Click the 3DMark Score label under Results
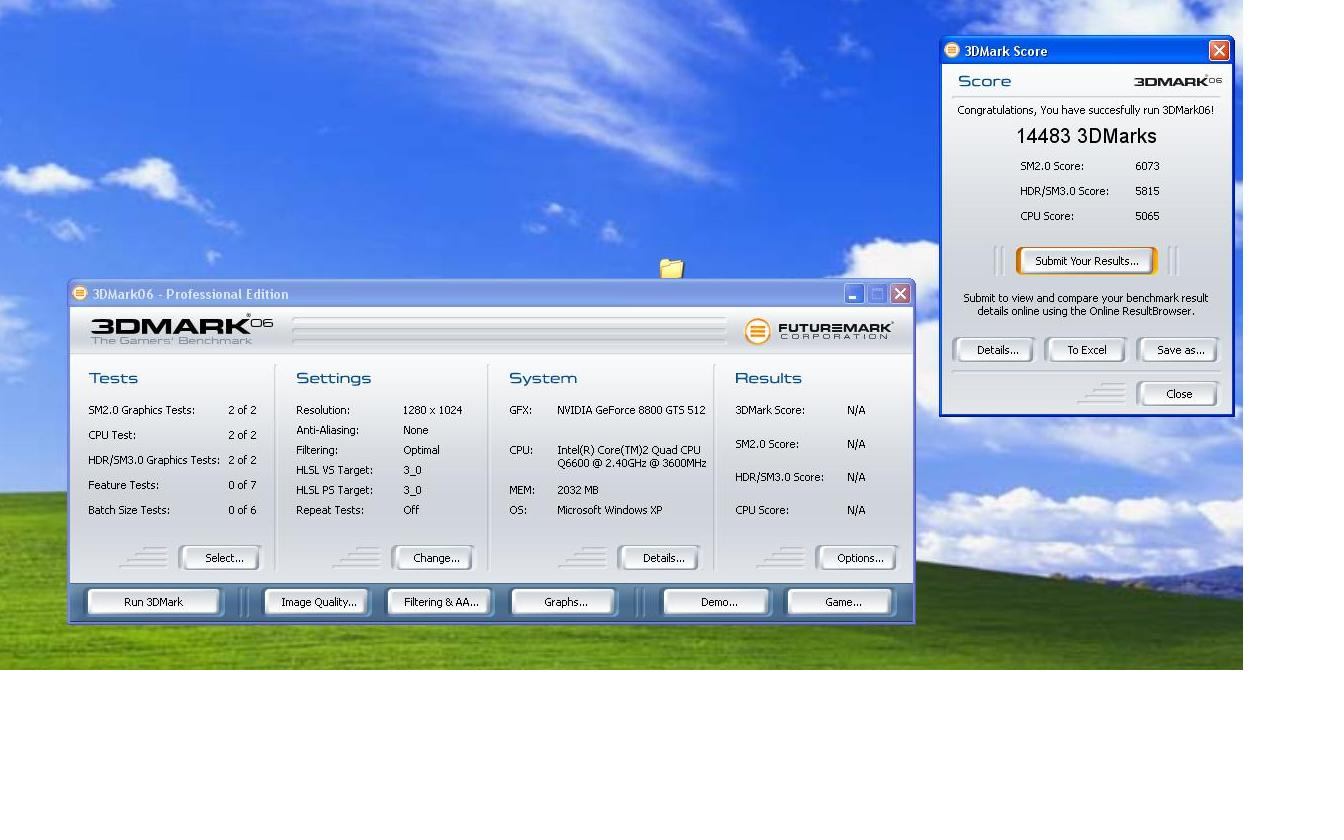Viewport: 1344px width, 840px height. pyautogui.click(x=770, y=410)
